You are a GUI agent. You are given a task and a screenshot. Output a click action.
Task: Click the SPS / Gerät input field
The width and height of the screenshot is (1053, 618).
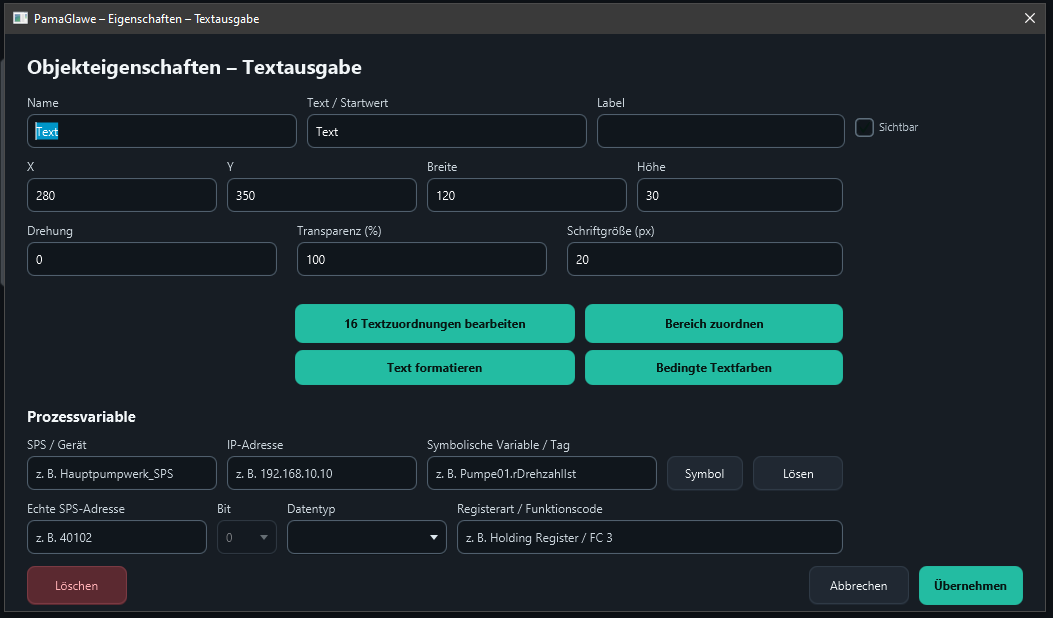tap(122, 474)
